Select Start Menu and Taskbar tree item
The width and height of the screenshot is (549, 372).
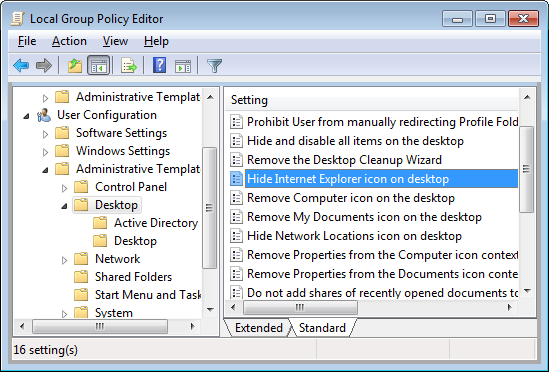click(148, 295)
